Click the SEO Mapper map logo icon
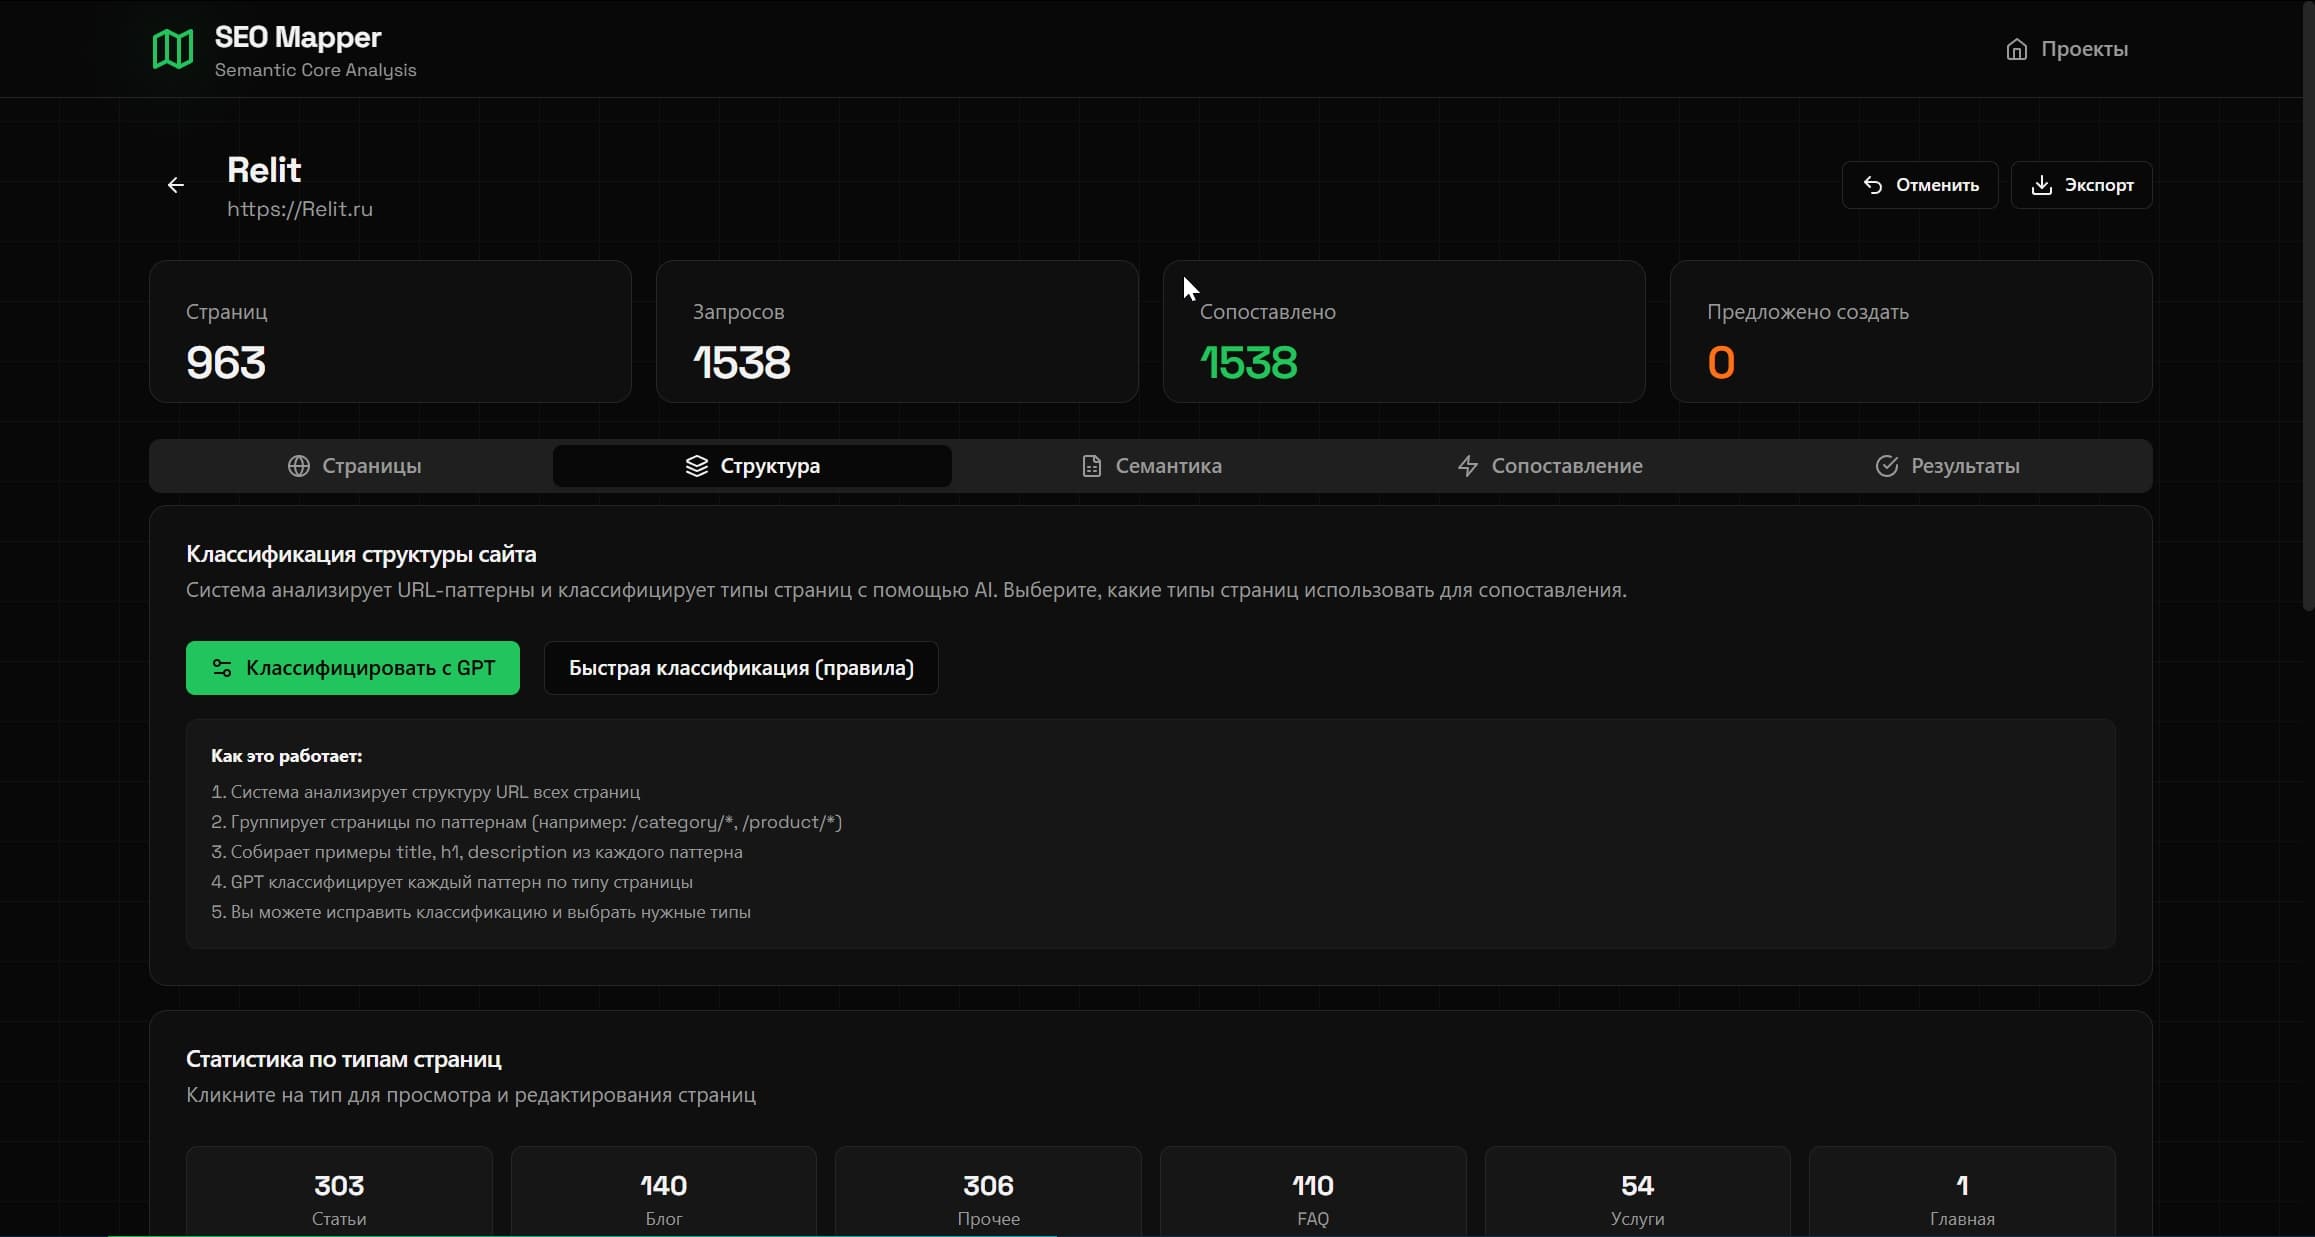 tap(172, 49)
